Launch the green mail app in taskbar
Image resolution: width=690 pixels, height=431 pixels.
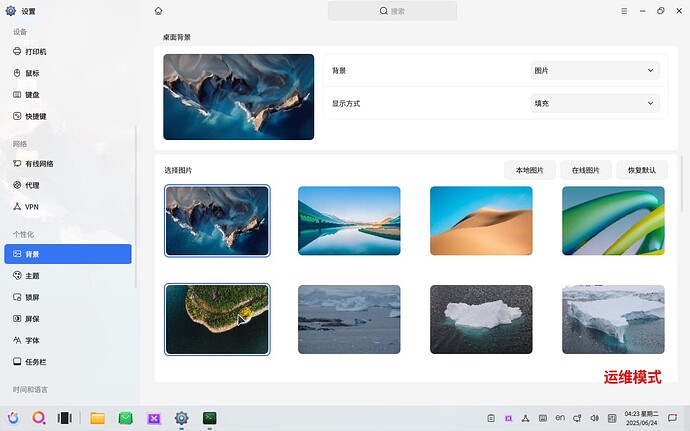click(x=126, y=418)
